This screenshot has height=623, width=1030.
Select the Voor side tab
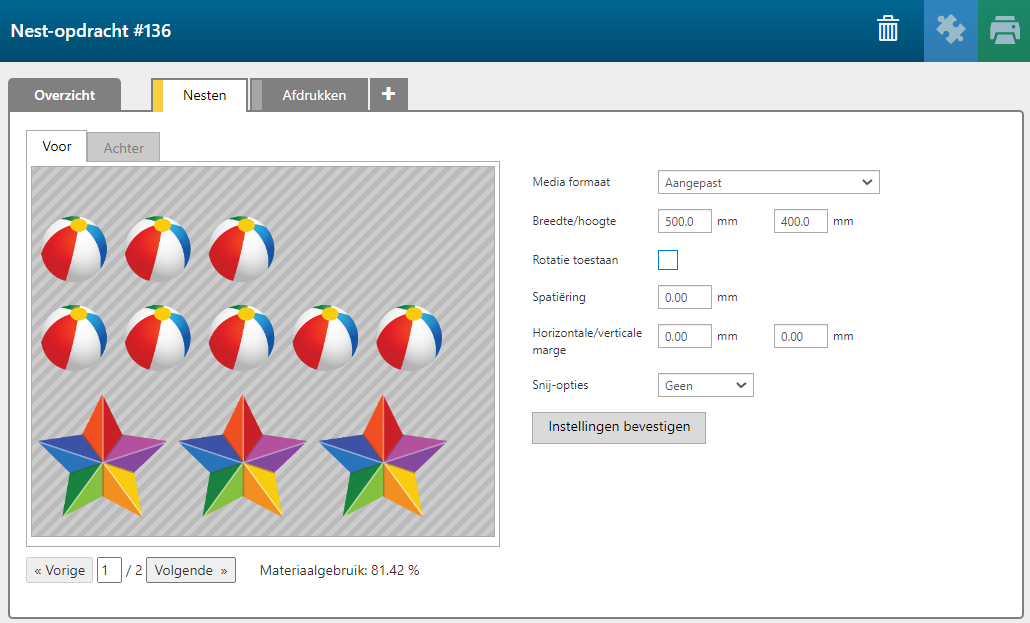(57, 146)
